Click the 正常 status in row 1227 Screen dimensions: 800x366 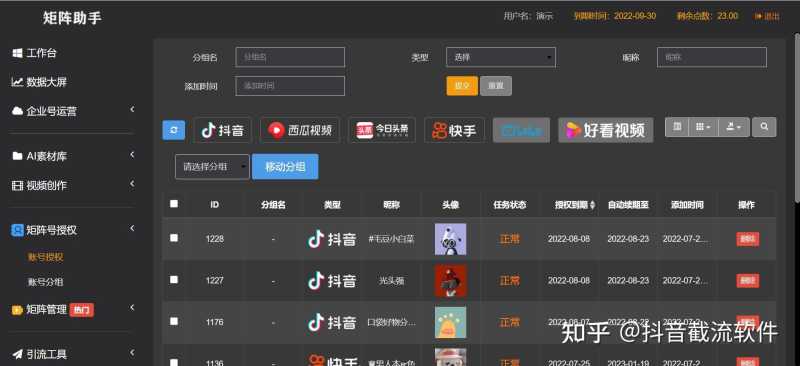pos(510,281)
